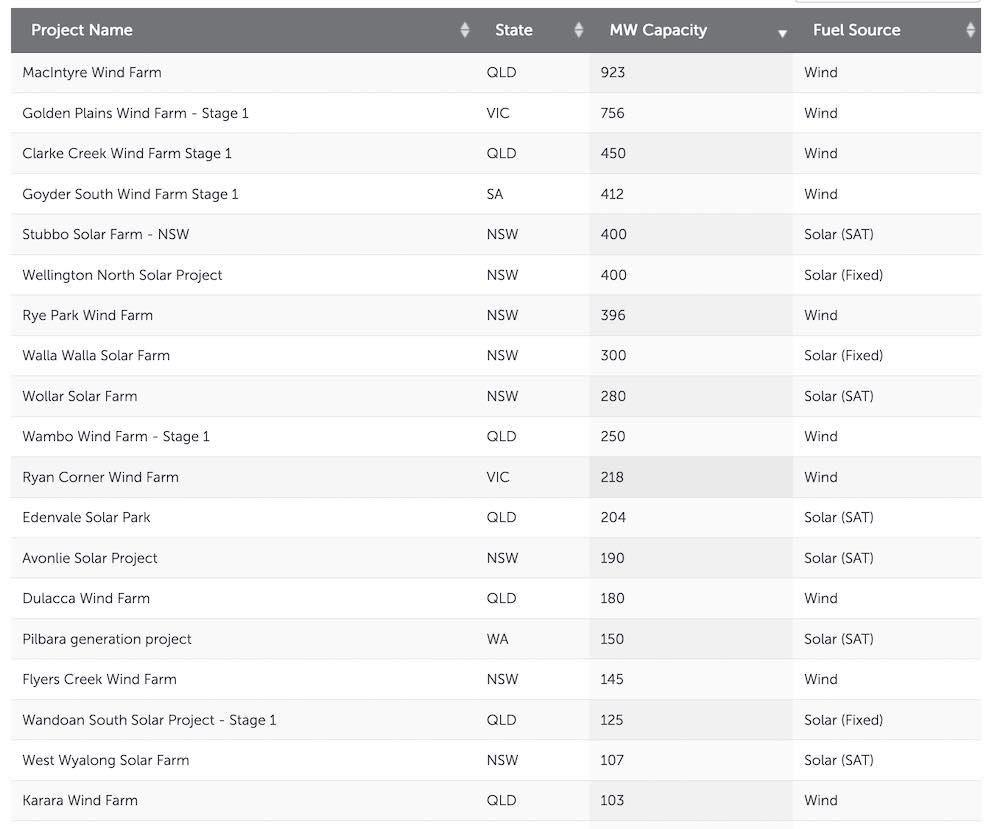This screenshot has height=829, width=1000.
Task: Click VIC state in Ryan Corner row
Action: [498, 478]
